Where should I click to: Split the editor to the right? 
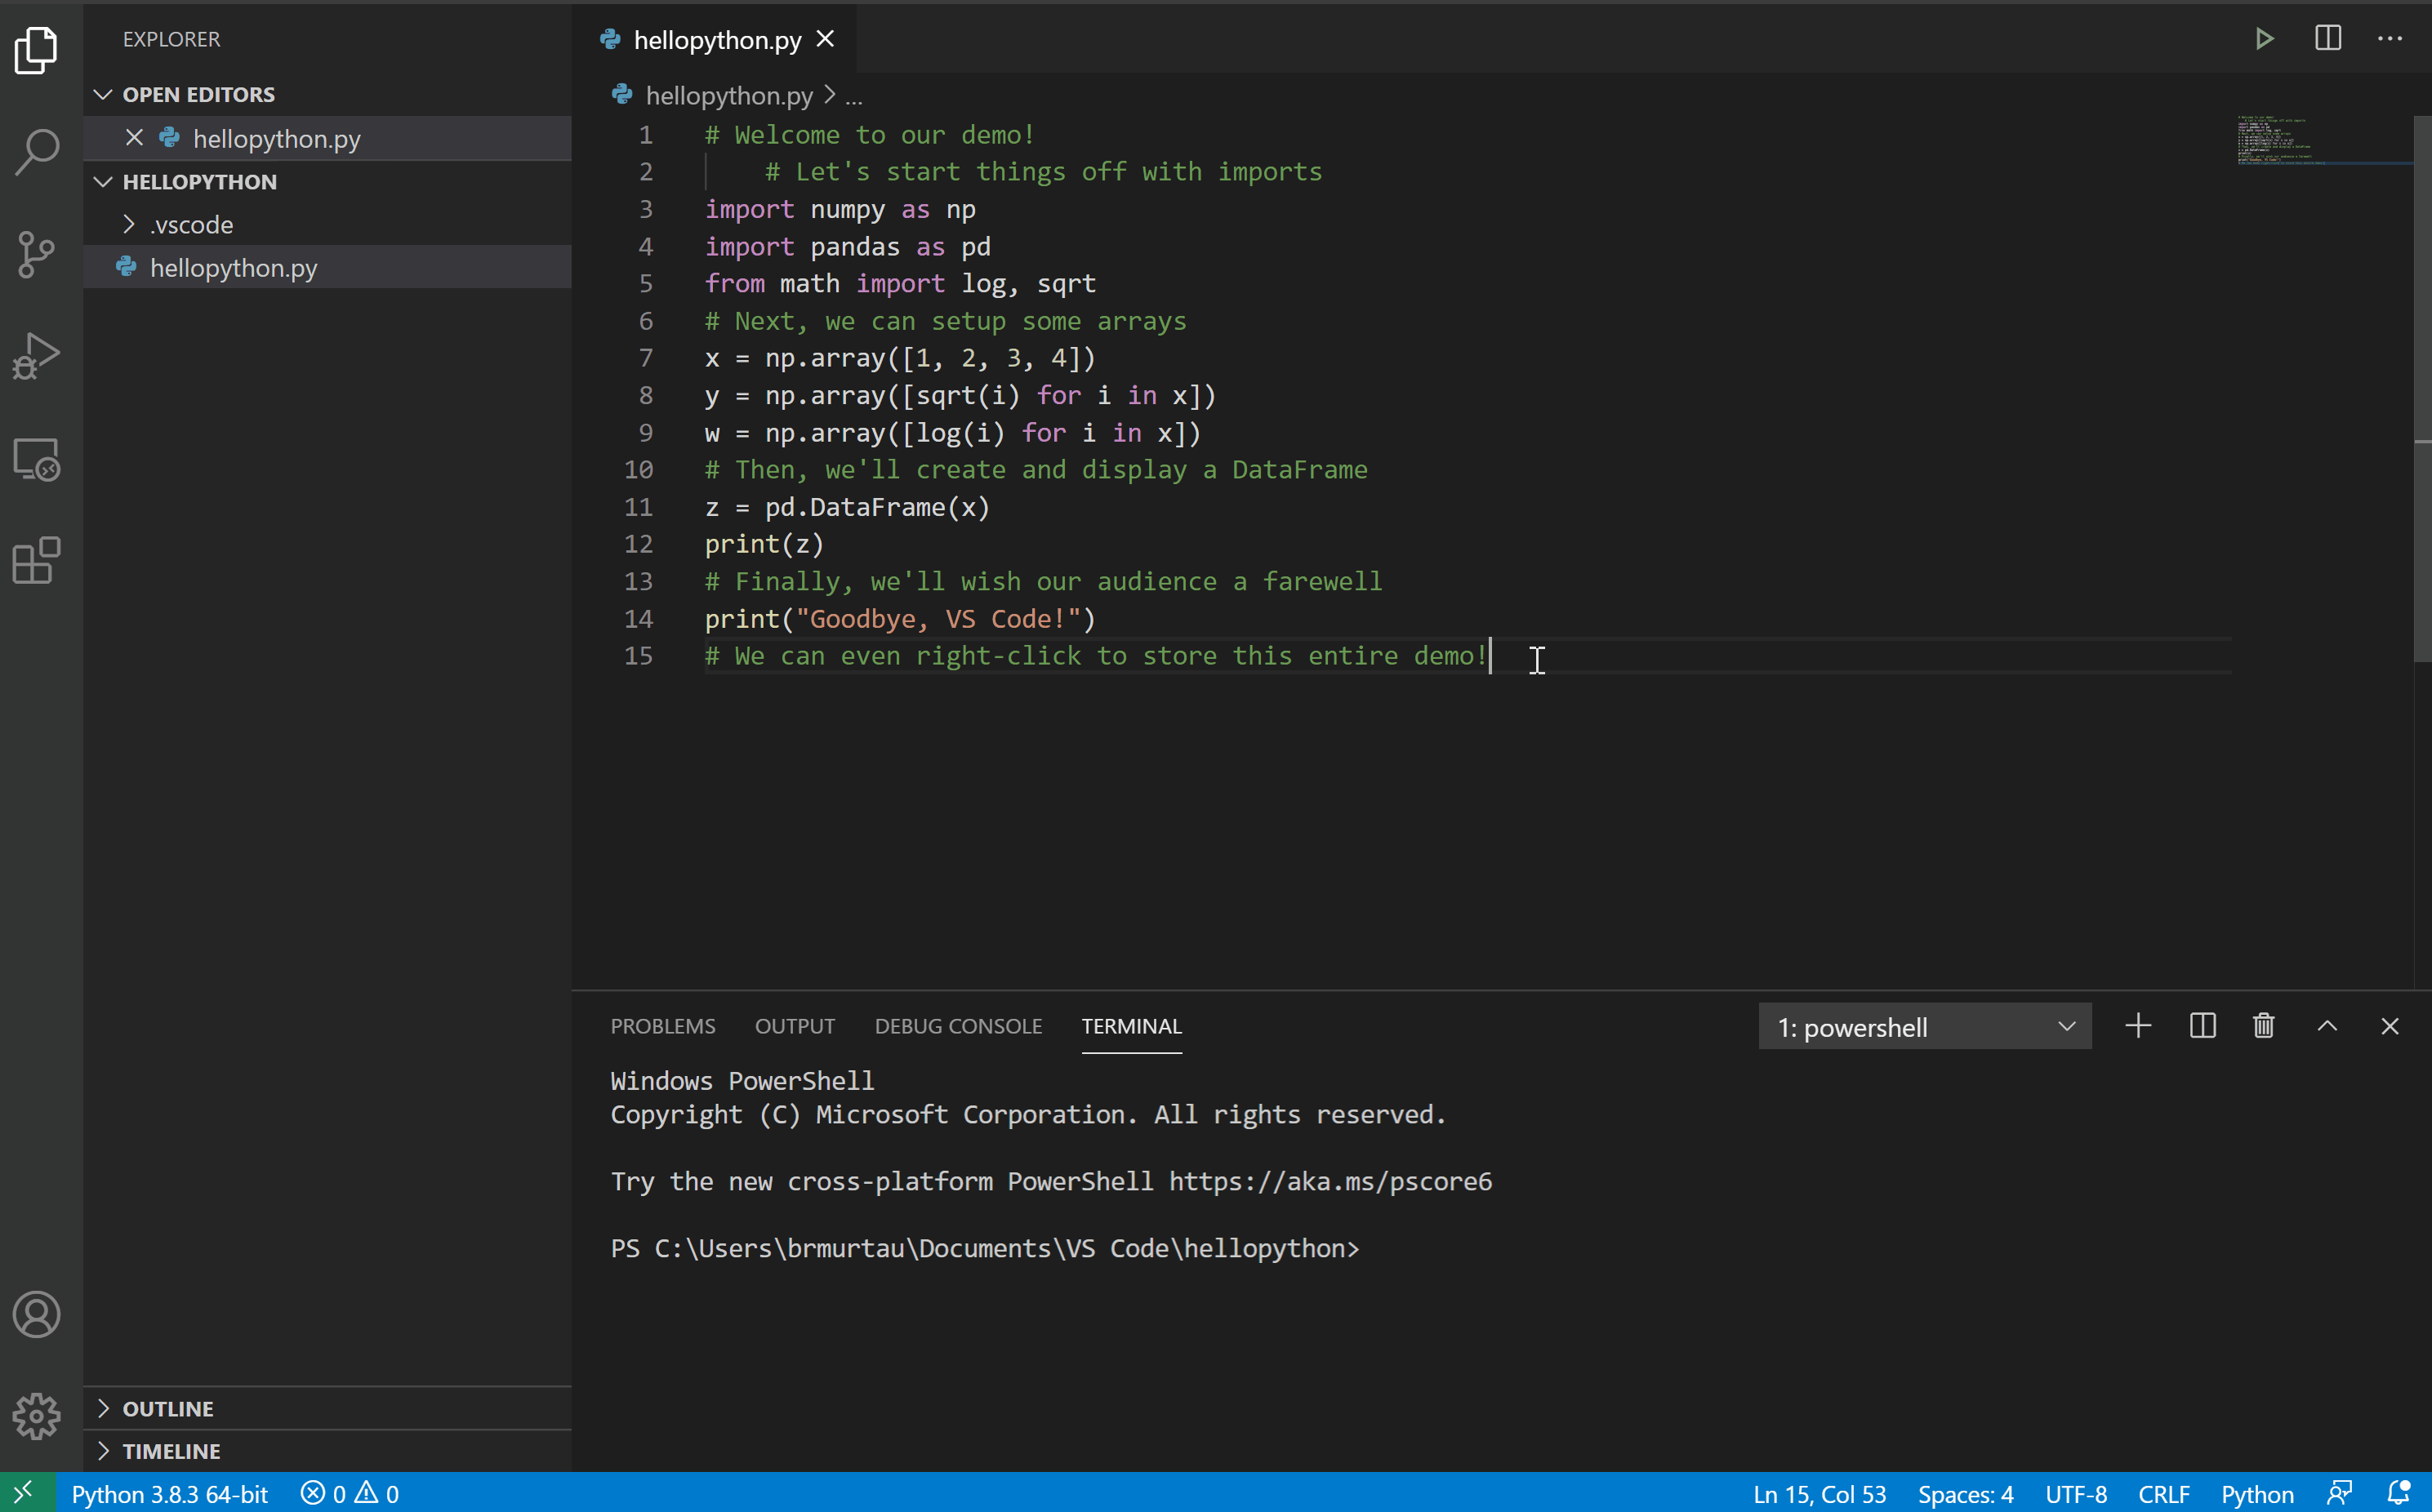[x=2328, y=39]
